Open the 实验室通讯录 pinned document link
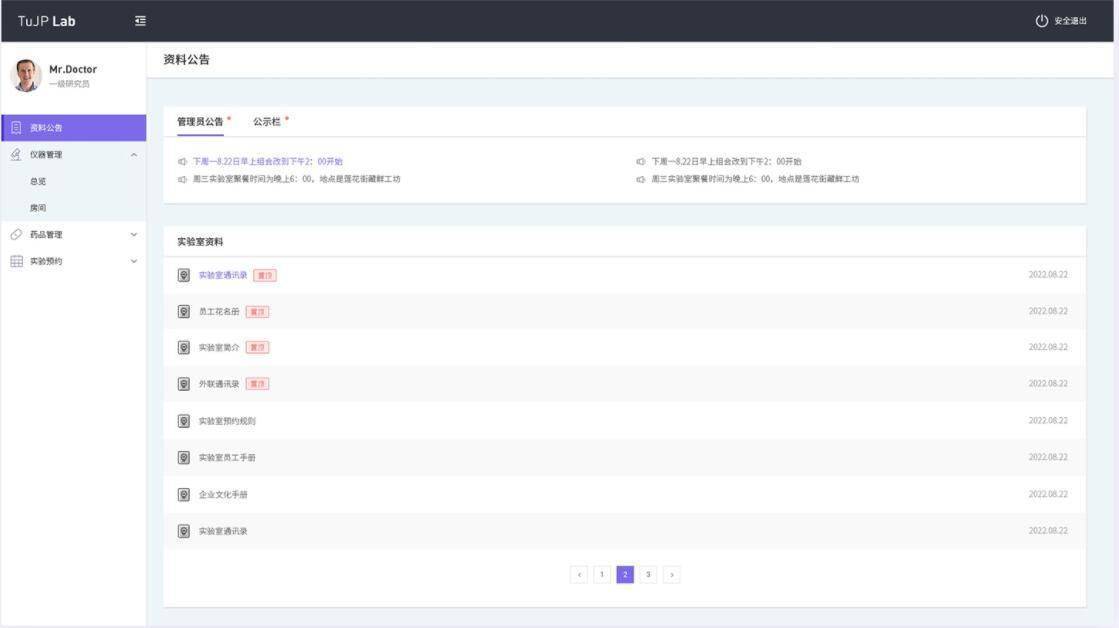 click(222, 275)
